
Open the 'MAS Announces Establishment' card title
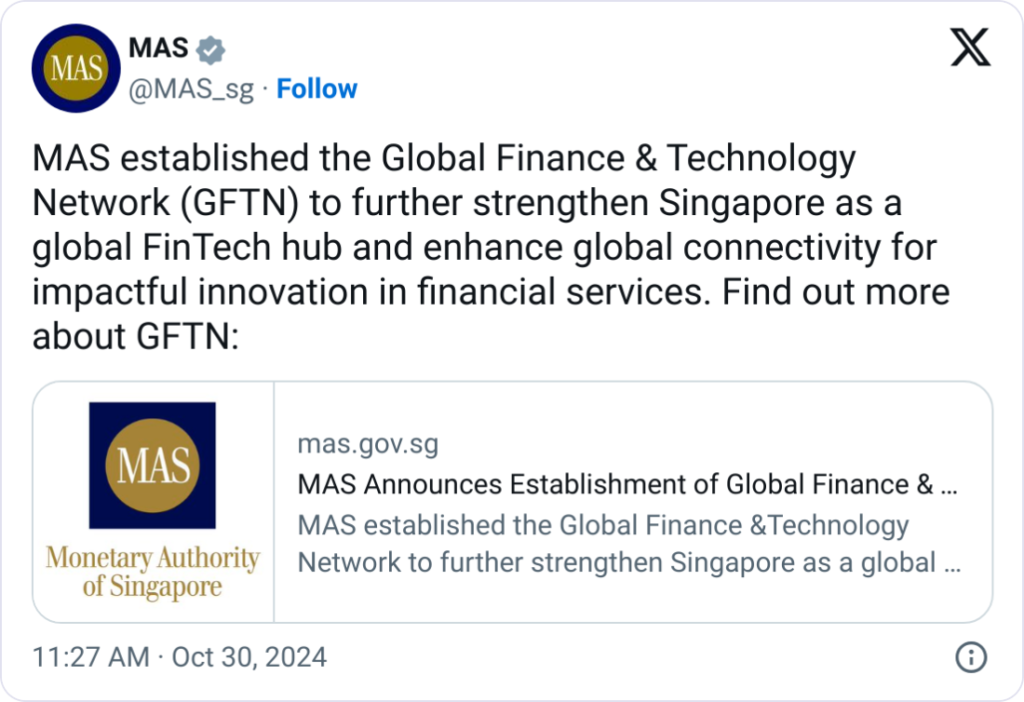tap(628, 484)
